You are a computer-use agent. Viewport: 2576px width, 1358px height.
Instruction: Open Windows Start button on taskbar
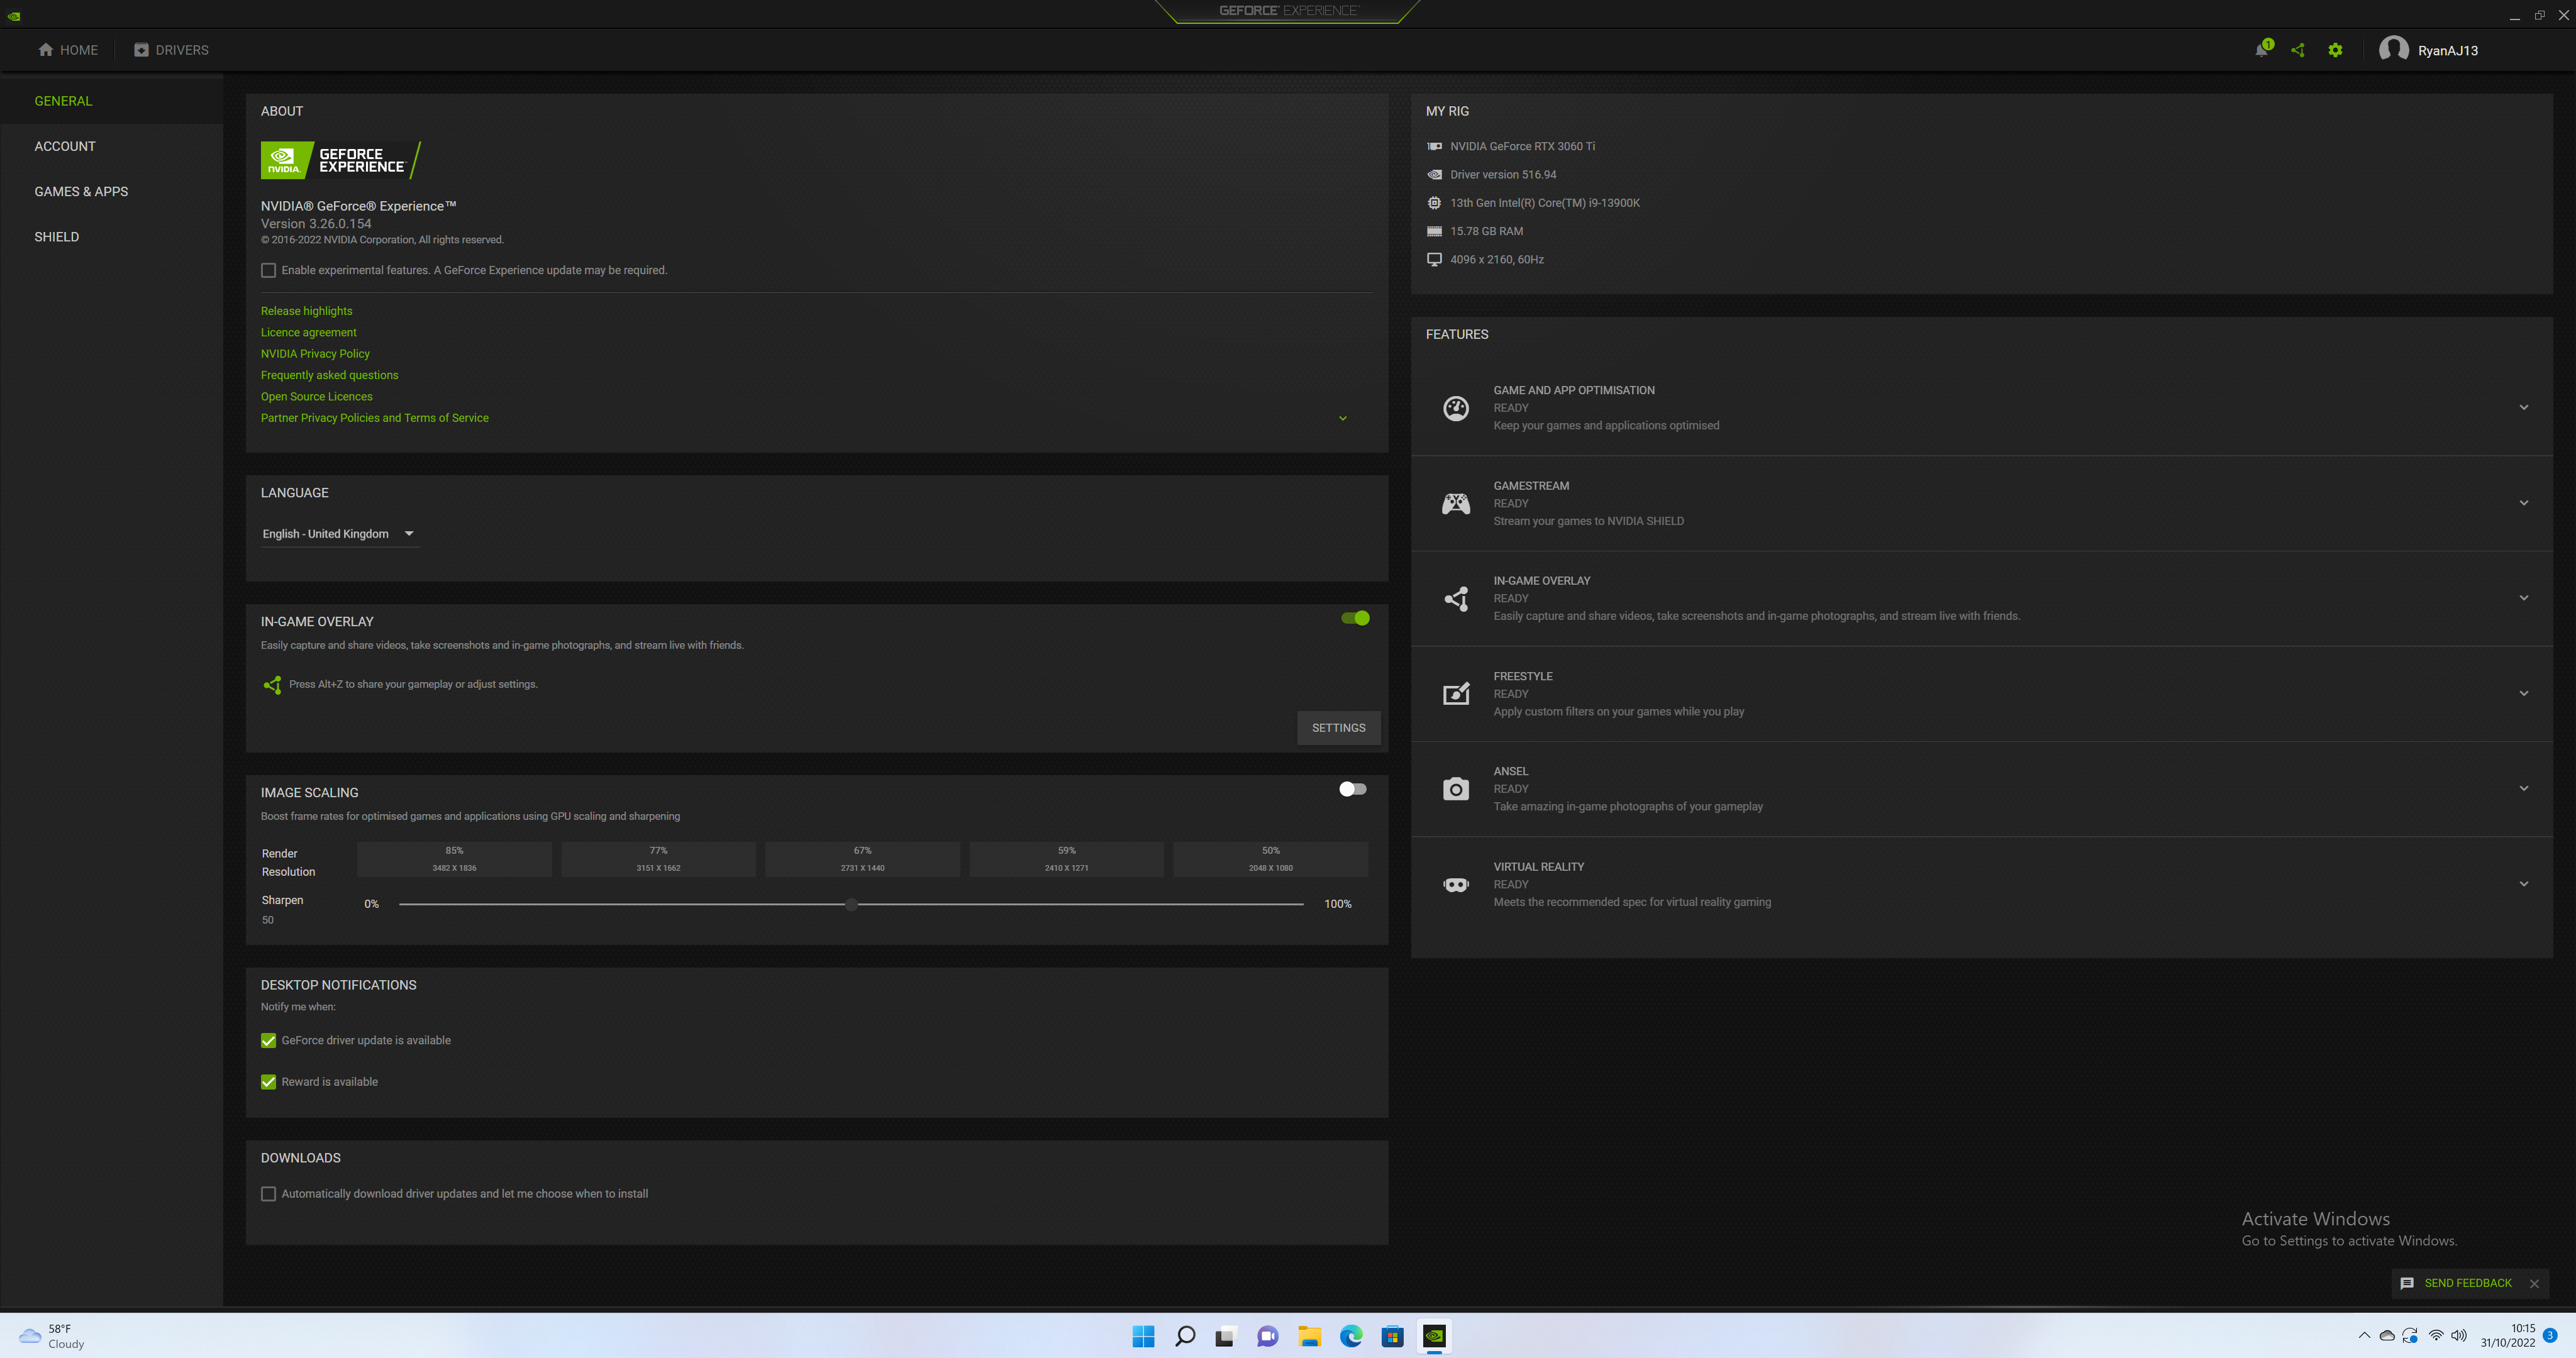(x=1143, y=1336)
